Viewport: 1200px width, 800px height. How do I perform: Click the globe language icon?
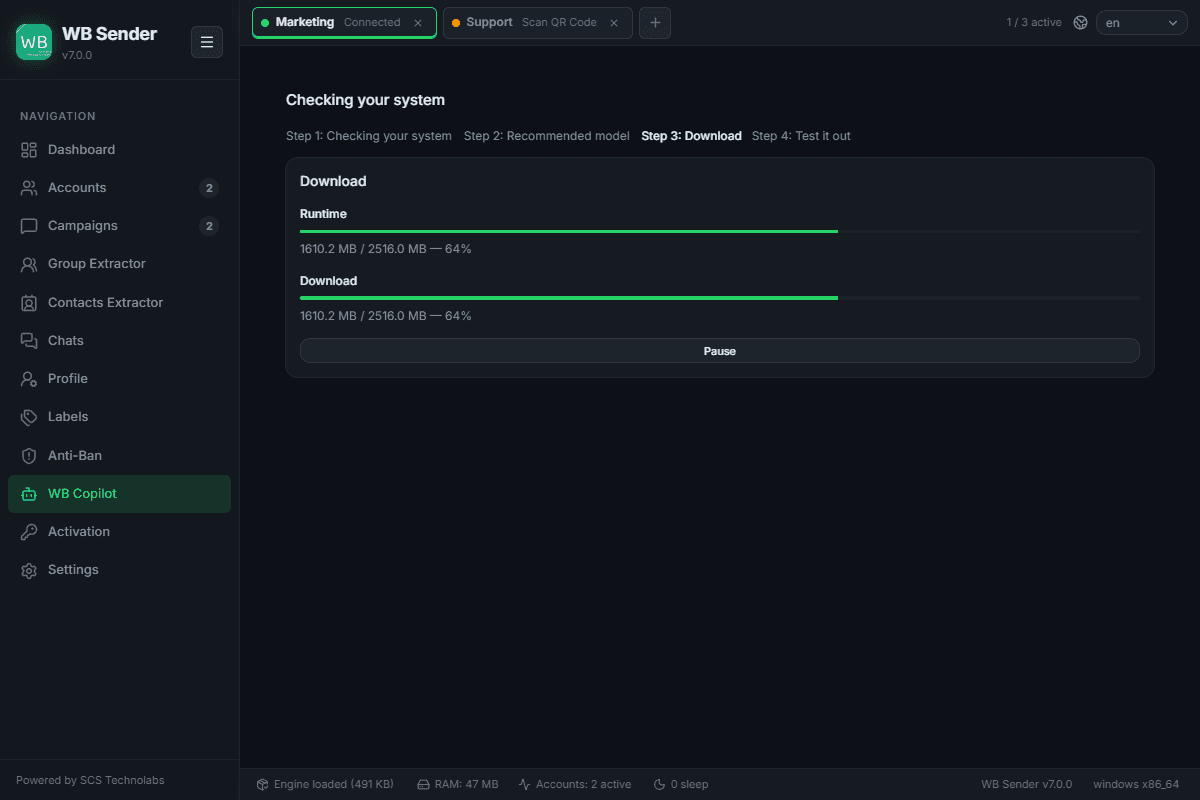[1080, 23]
